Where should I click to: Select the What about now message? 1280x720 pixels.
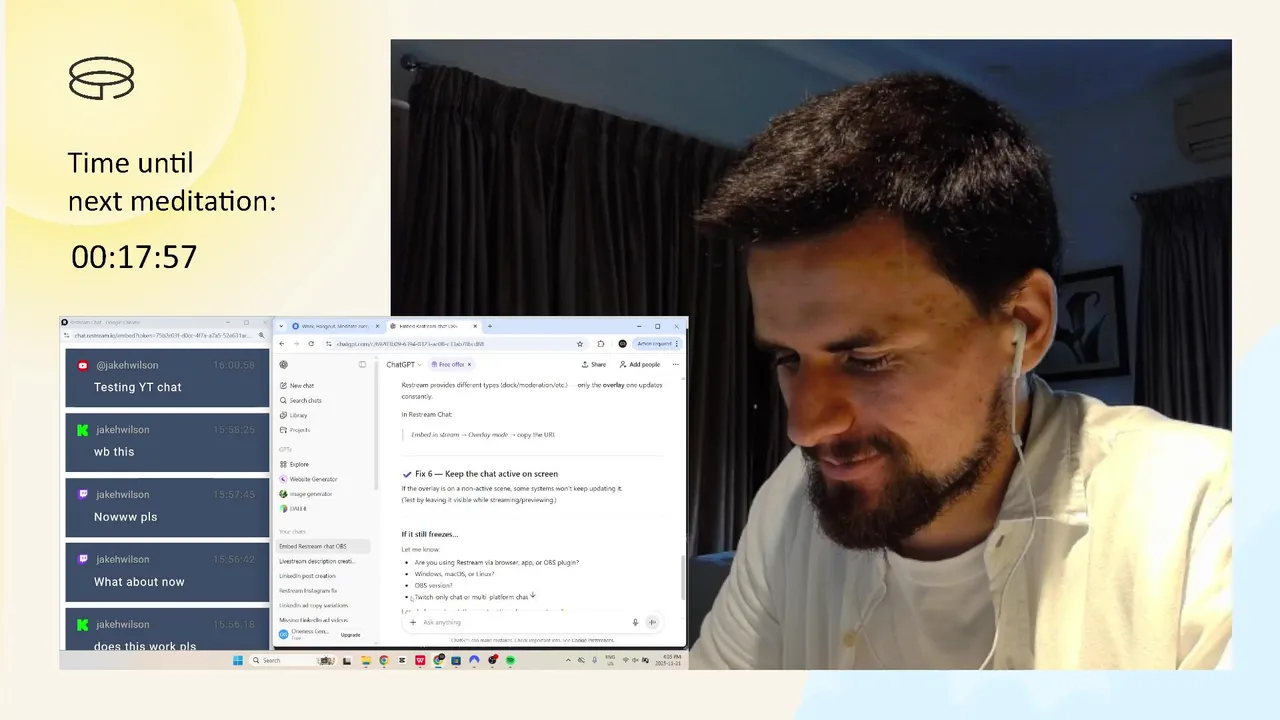[167, 572]
